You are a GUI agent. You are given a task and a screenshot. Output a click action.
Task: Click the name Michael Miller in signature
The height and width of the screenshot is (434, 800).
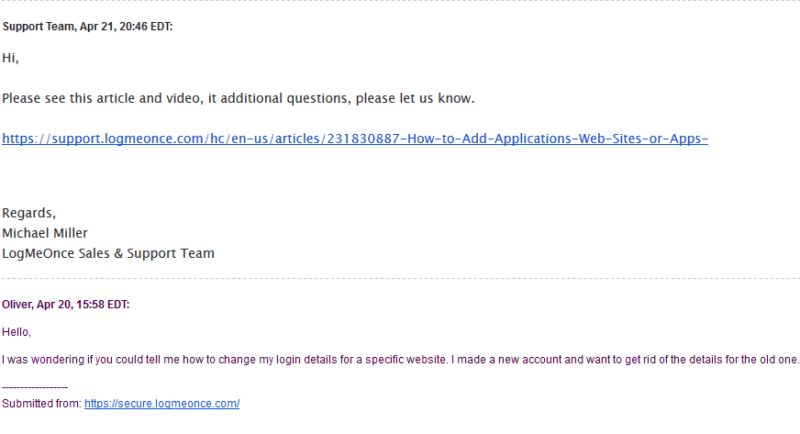[x=45, y=233]
